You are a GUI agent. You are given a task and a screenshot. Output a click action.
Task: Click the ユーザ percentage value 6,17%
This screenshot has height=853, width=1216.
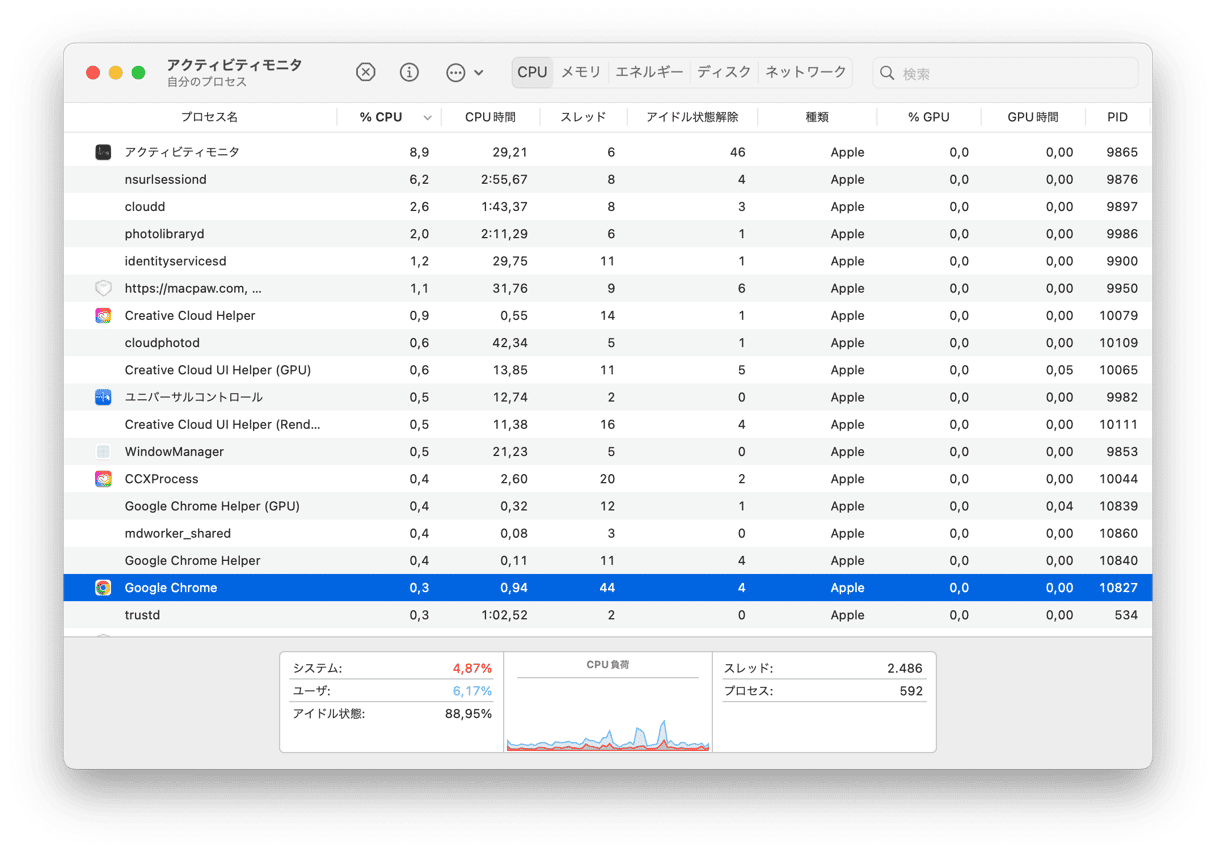[472, 691]
